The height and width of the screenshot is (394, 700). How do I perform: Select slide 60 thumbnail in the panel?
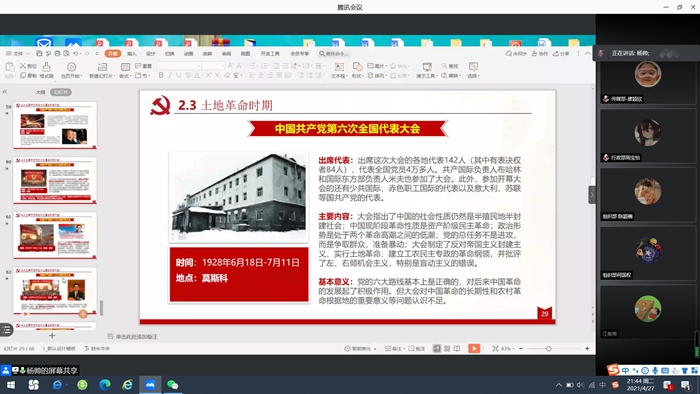click(55, 180)
